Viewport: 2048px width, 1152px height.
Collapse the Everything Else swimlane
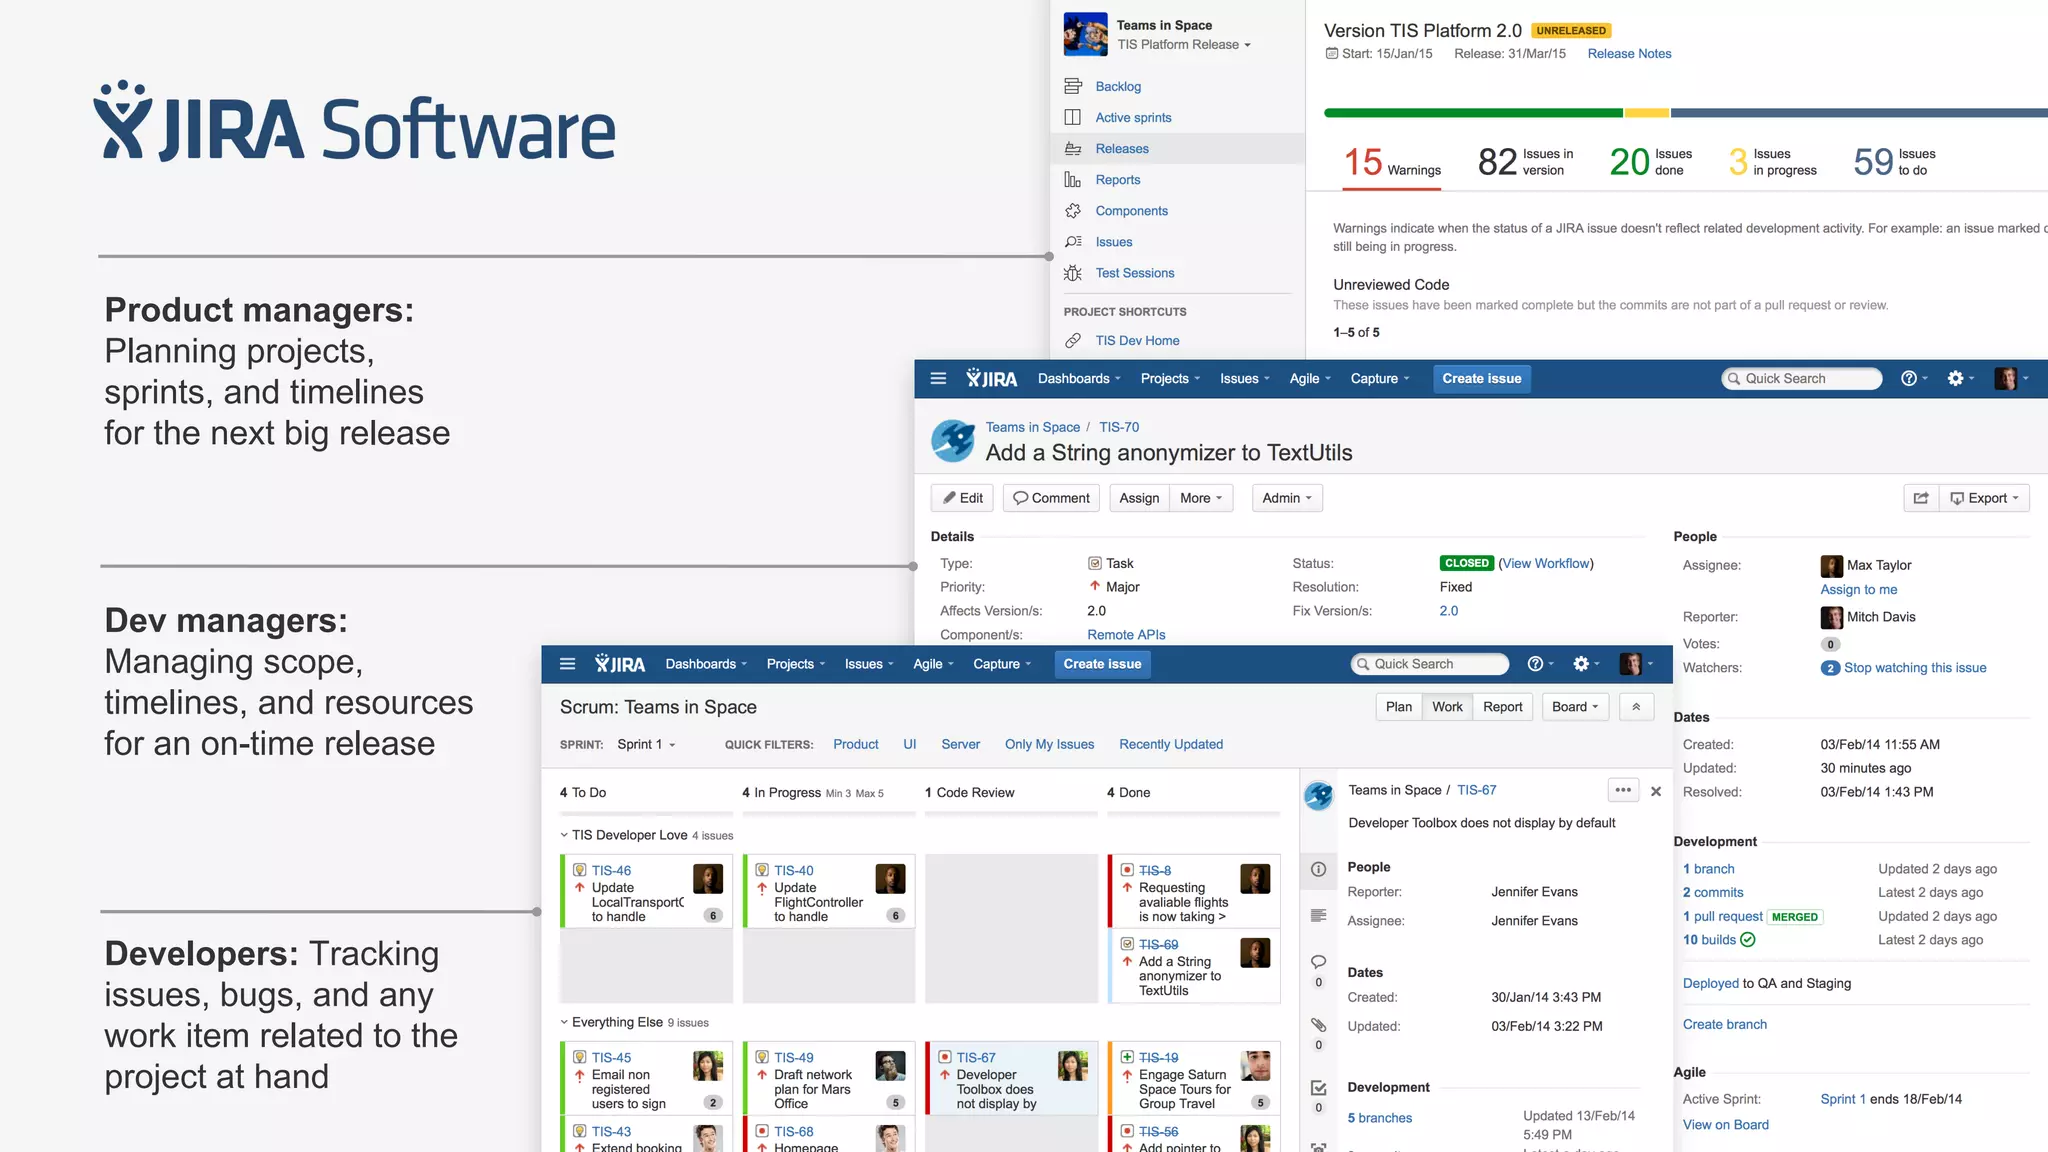pos(564,1022)
